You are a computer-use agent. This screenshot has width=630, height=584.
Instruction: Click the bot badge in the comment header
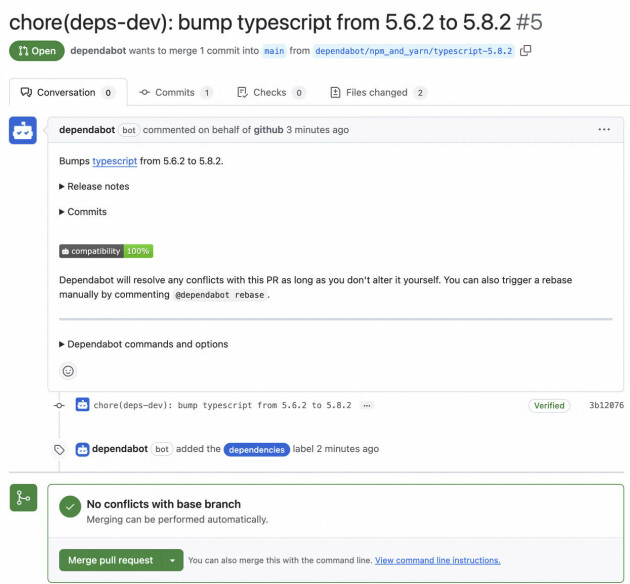pyautogui.click(x=129, y=130)
